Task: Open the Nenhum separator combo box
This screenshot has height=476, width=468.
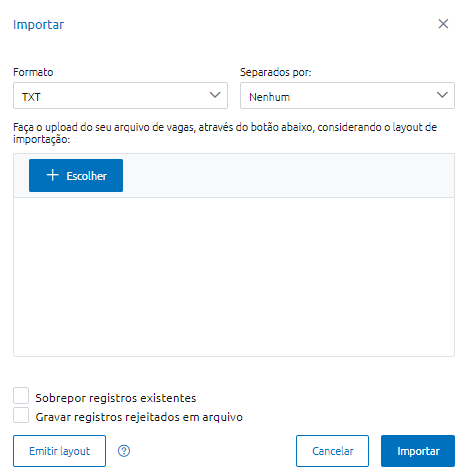Action: point(347,96)
